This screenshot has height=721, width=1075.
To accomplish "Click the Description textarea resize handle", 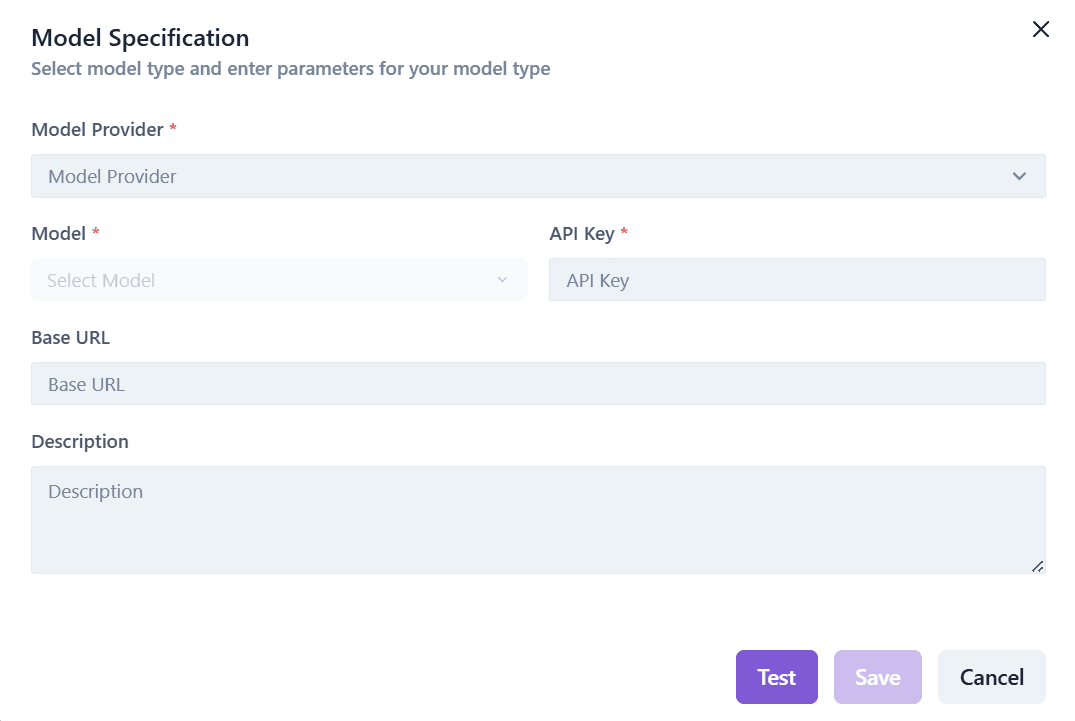I will pyautogui.click(x=1037, y=566).
